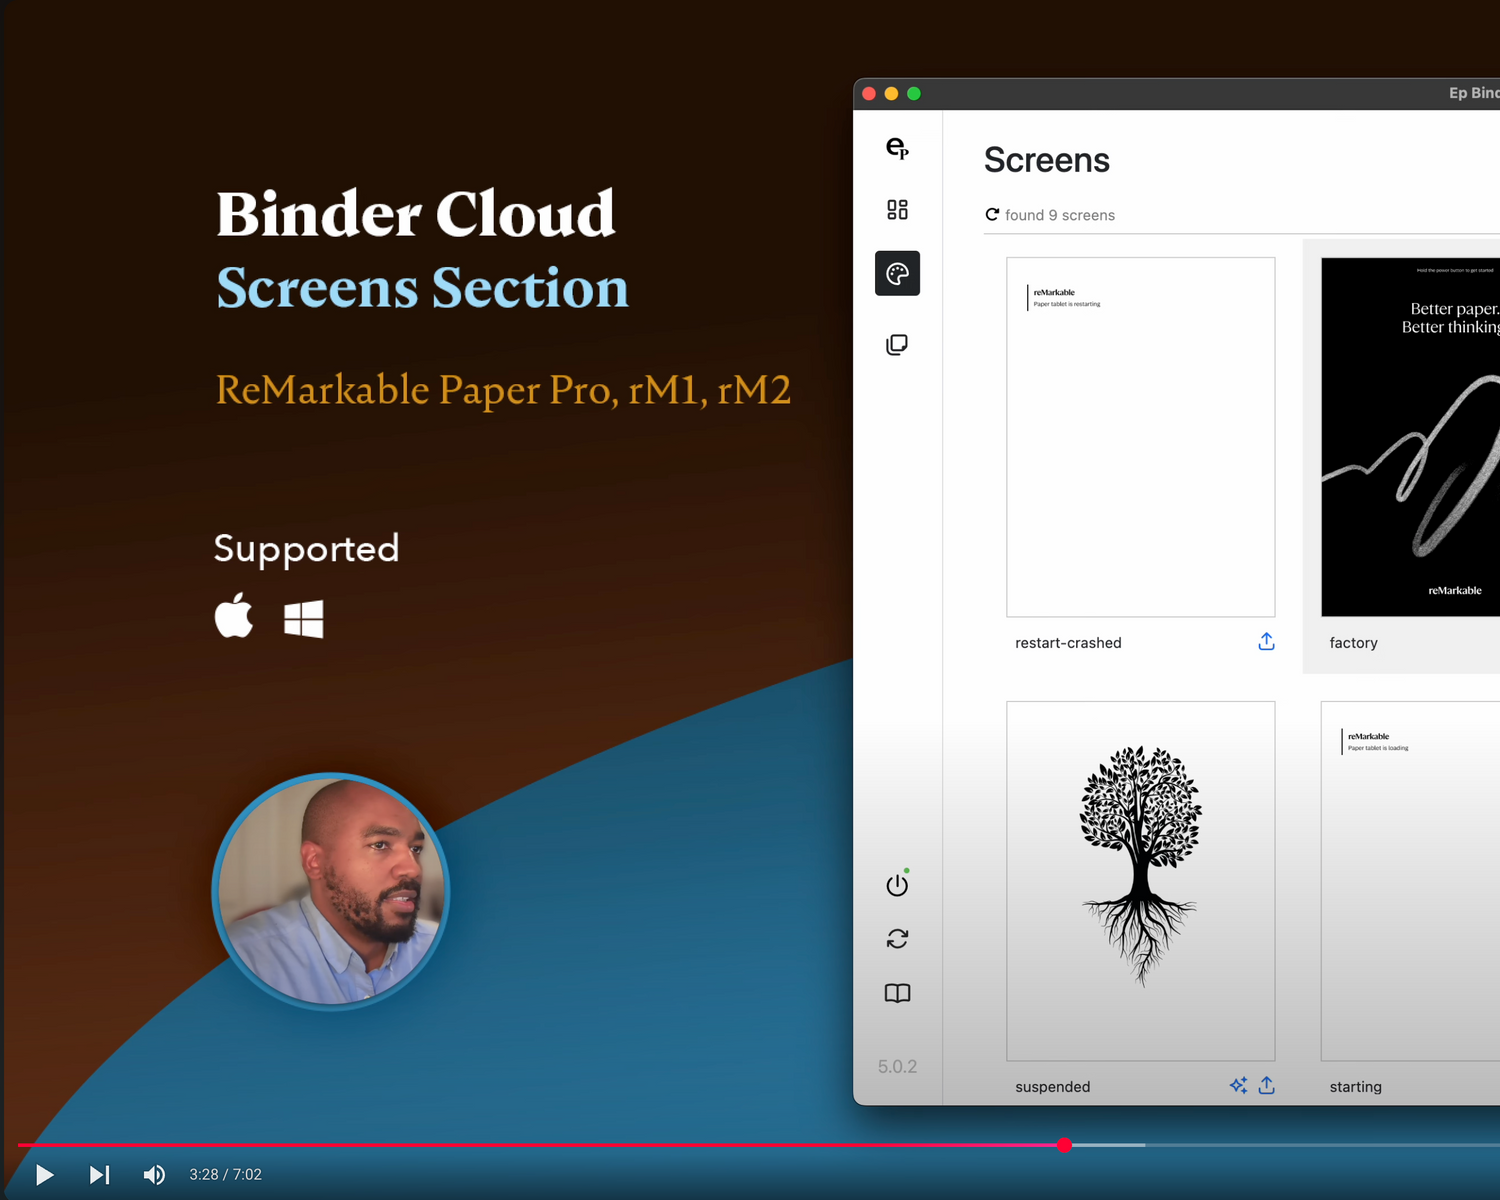The width and height of the screenshot is (1500, 1200).
Task: Seek using the red progress bar handle
Action: tap(1064, 1145)
